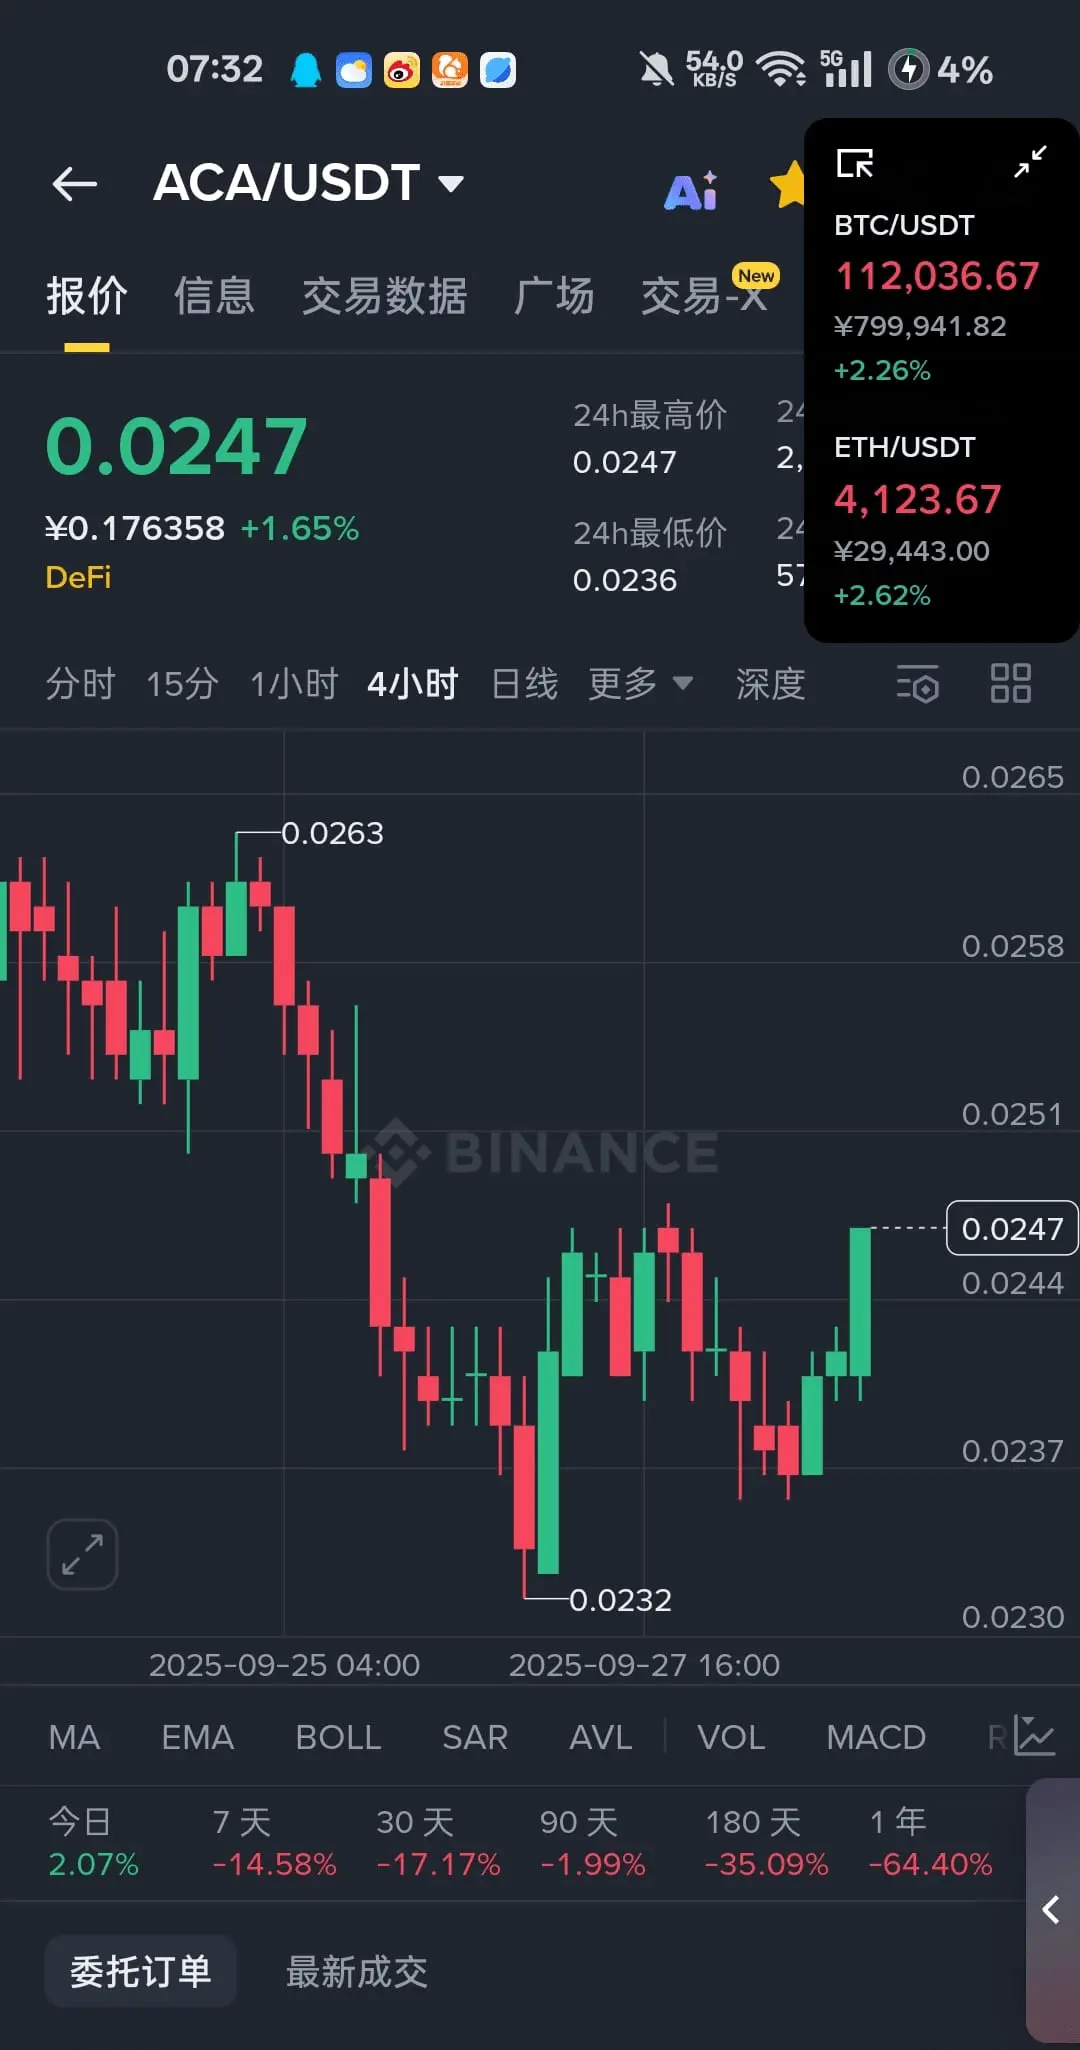This screenshot has height=2050, width=1080.
Task: Expand the side panel chevron
Action: coord(1052,1909)
